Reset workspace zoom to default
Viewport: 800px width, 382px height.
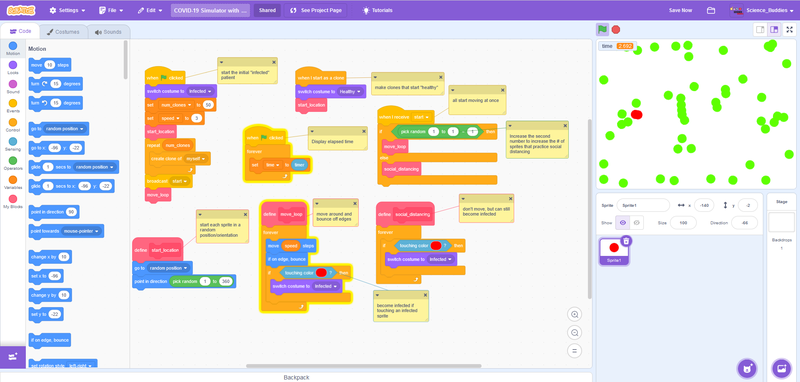coord(574,350)
